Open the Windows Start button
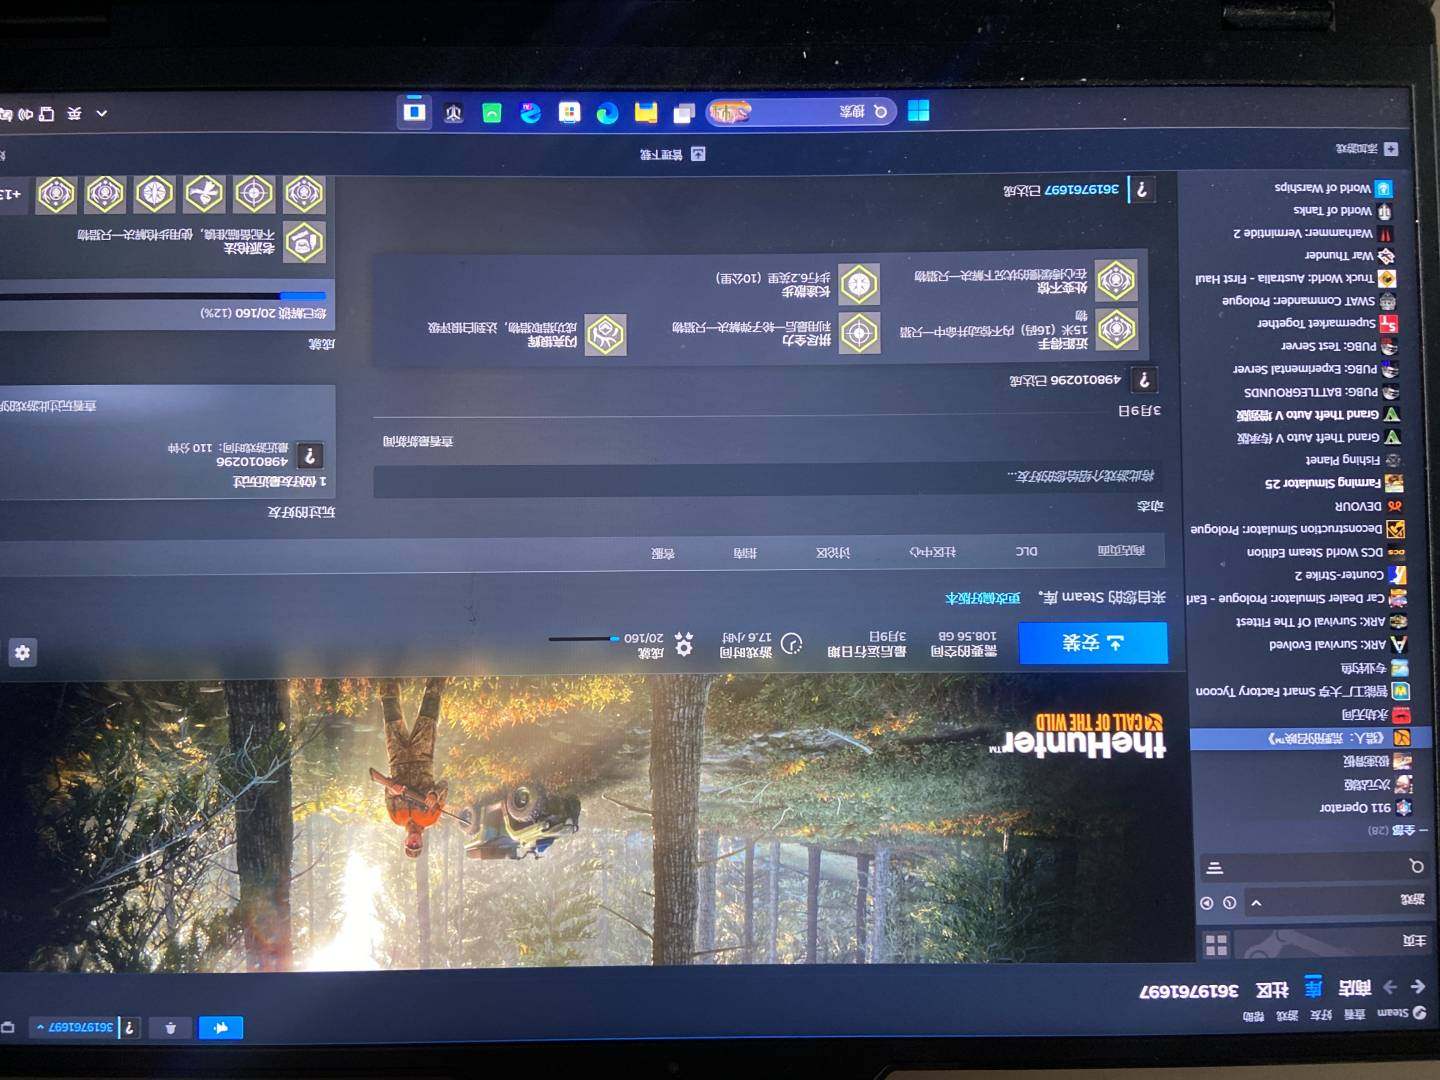 [918, 111]
